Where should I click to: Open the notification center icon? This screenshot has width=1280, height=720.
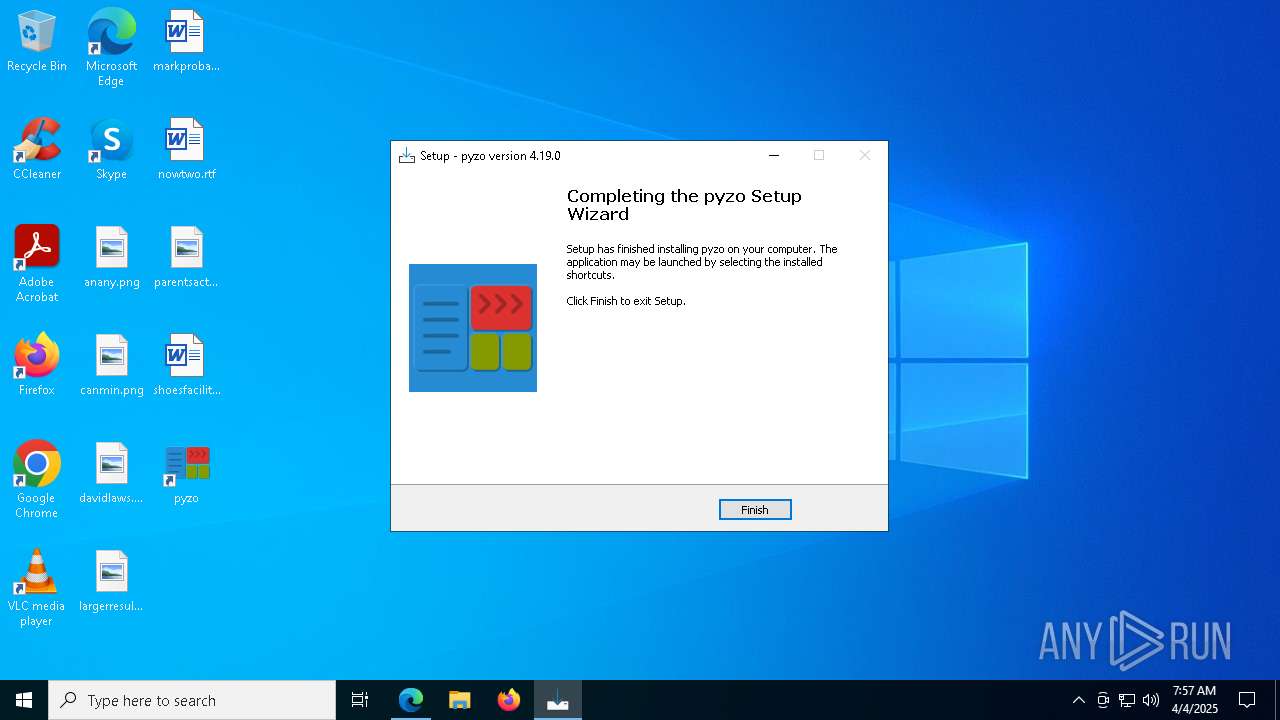tap(1247, 700)
